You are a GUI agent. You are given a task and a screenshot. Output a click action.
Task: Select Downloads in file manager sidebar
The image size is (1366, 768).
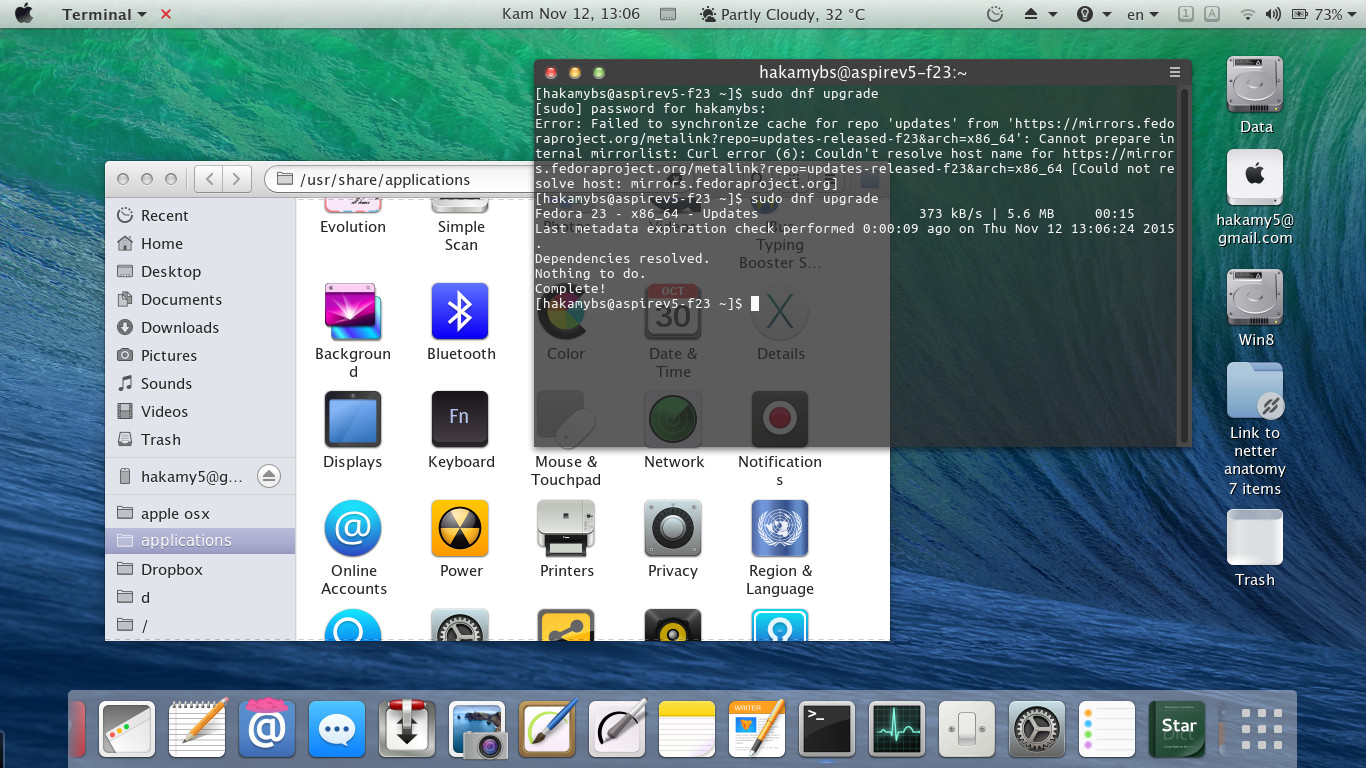tap(200, 327)
